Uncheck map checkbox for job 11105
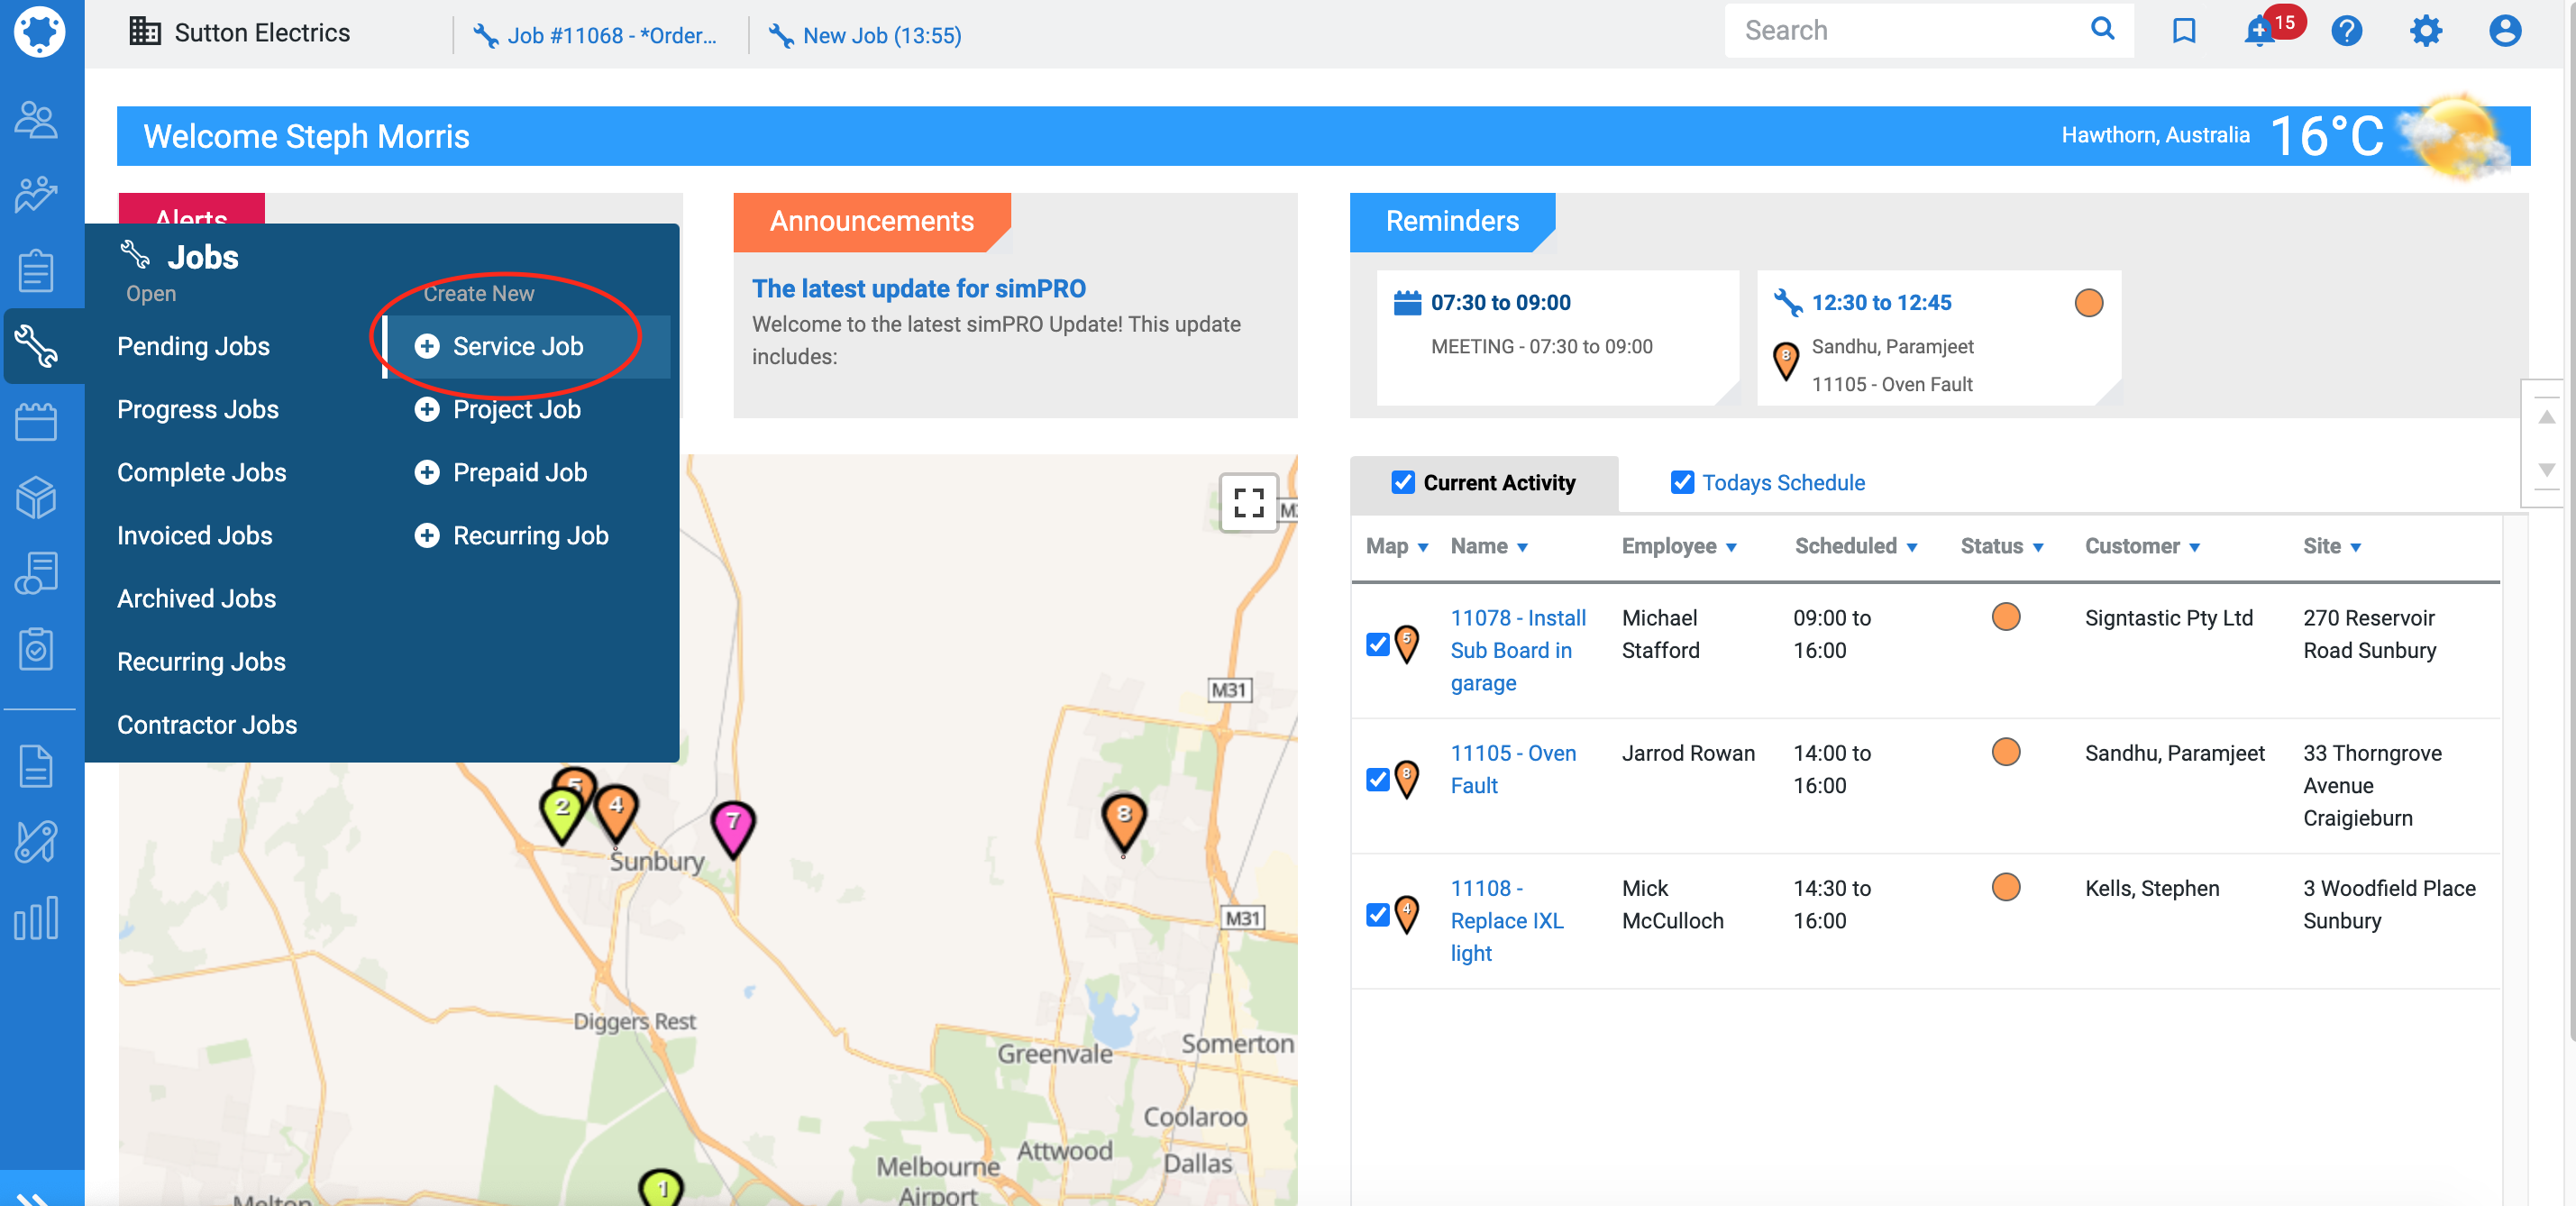The height and width of the screenshot is (1206, 2576). (x=1377, y=779)
